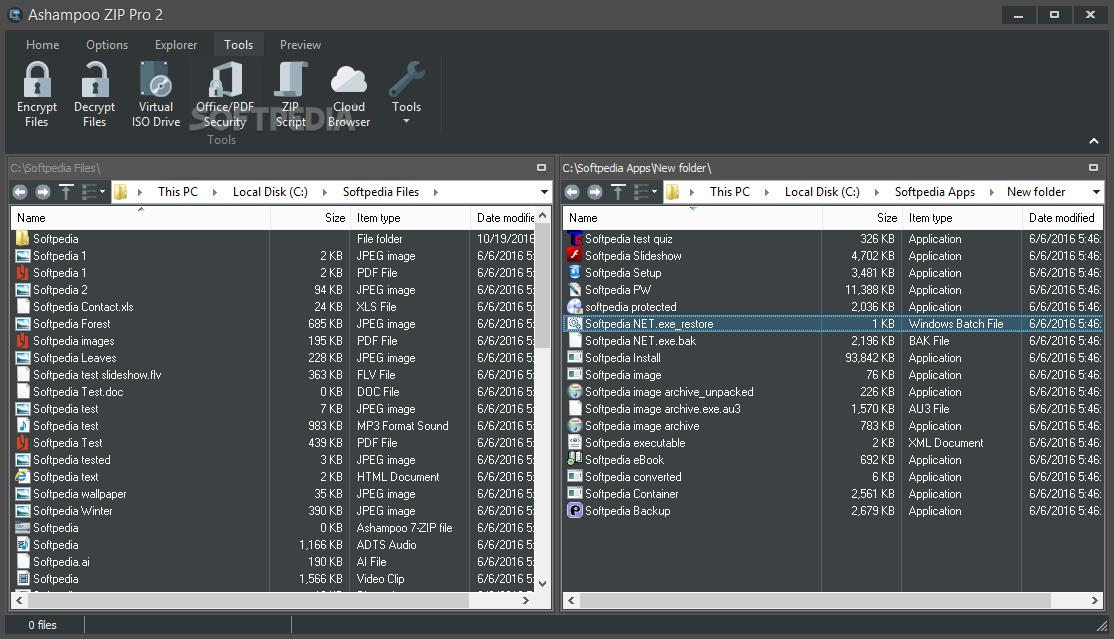Select Softpedia Forest JPEG image

point(72,324)
